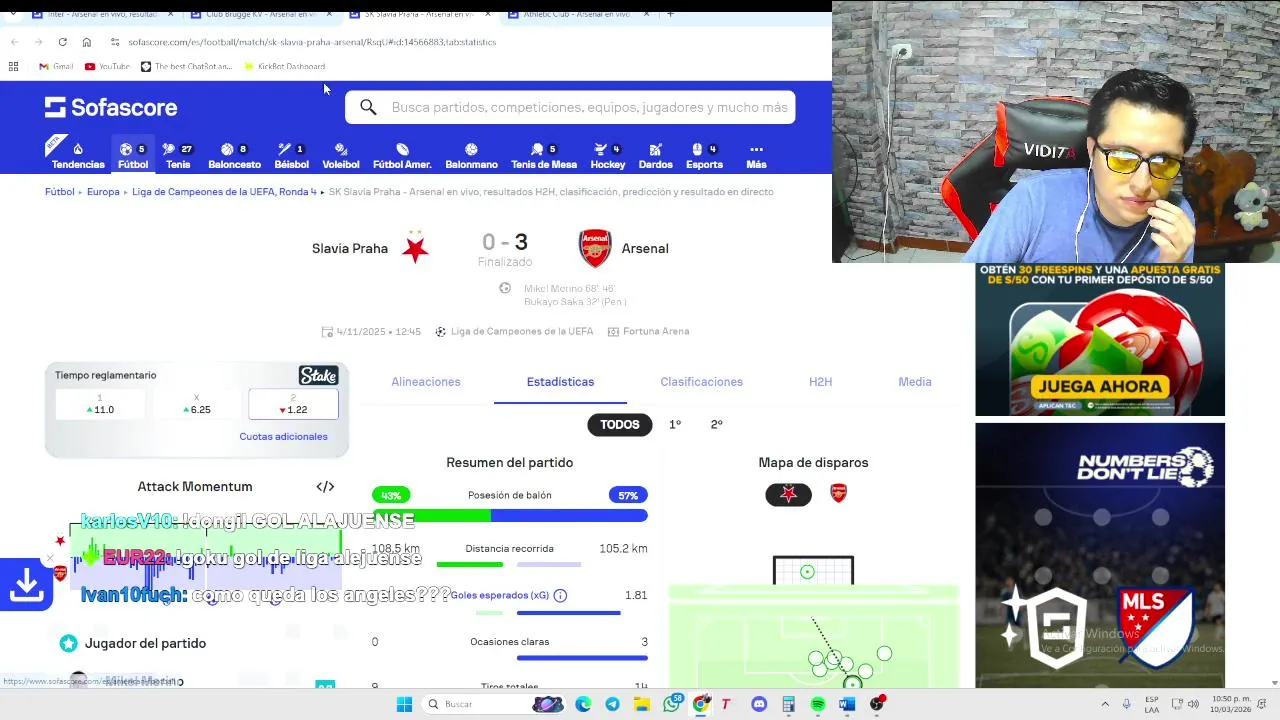Switch to the Alineaciones tab
1280x720 pixels.
pyautogui.click(x=426, y=382)
